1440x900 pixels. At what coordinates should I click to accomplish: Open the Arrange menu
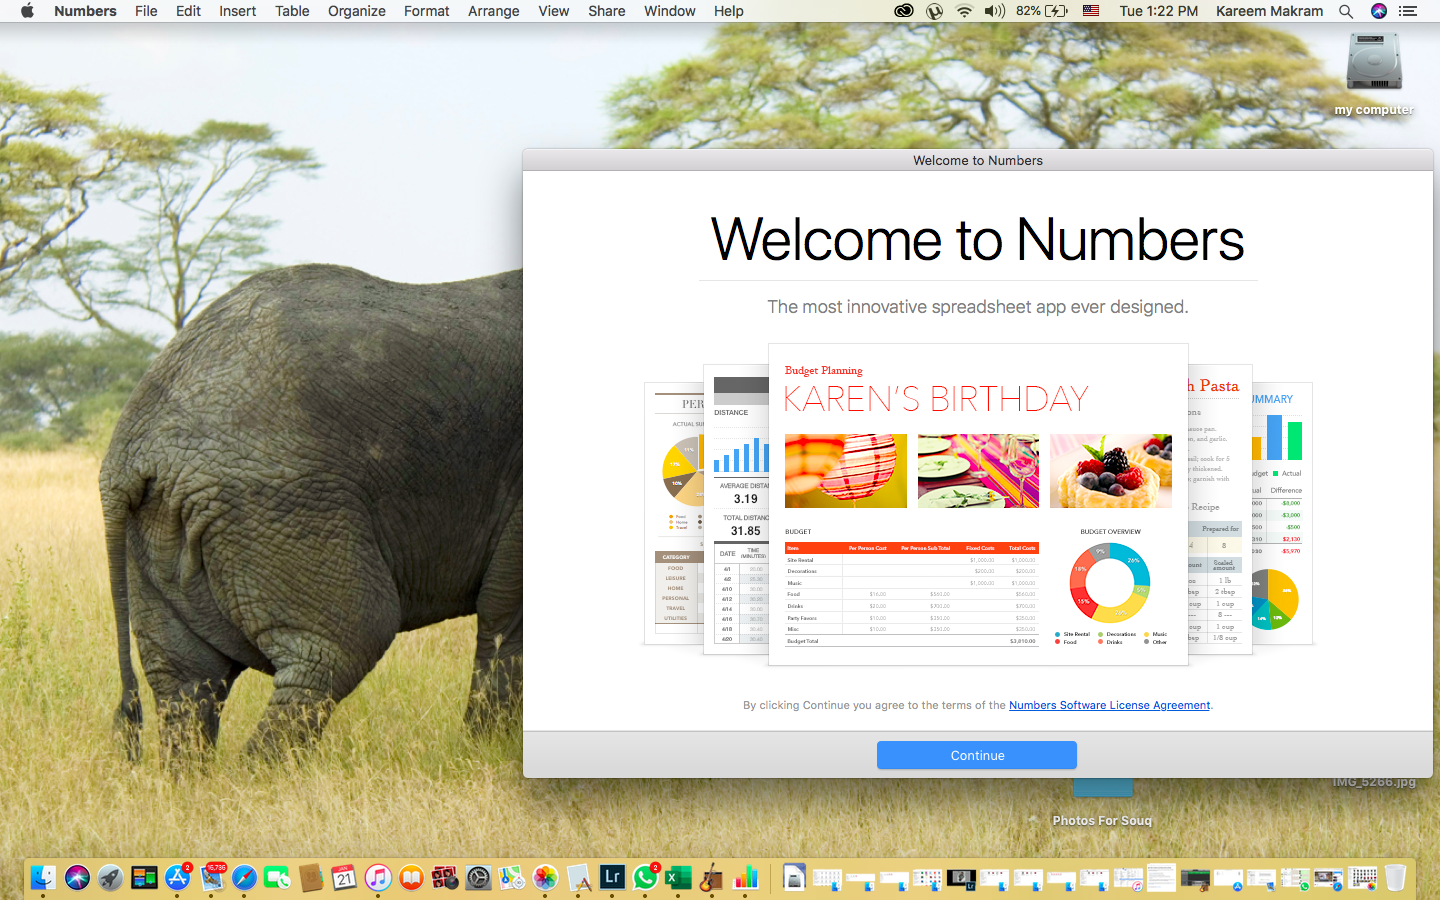(493, 11)
